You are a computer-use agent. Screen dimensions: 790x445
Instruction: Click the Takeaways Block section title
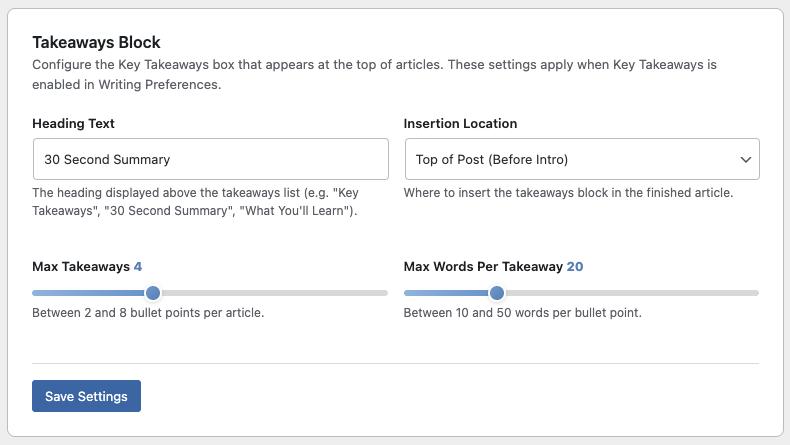click(96, 42)
